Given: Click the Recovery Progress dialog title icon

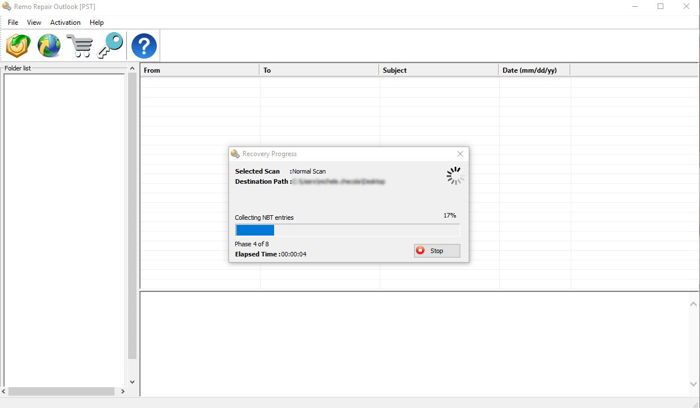Looking at the screenshot, I should coord(235,154).
